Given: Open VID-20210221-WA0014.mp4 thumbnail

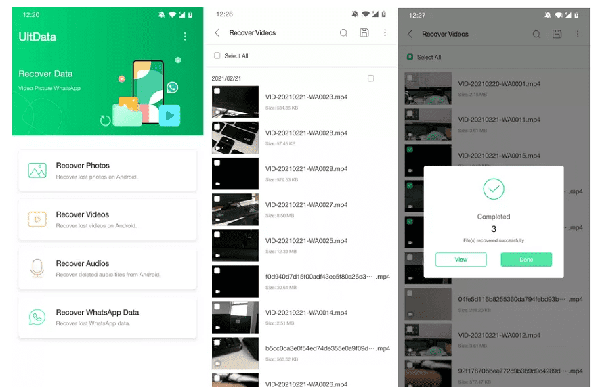Looking at the screenshot, I should tap(235, 317).
